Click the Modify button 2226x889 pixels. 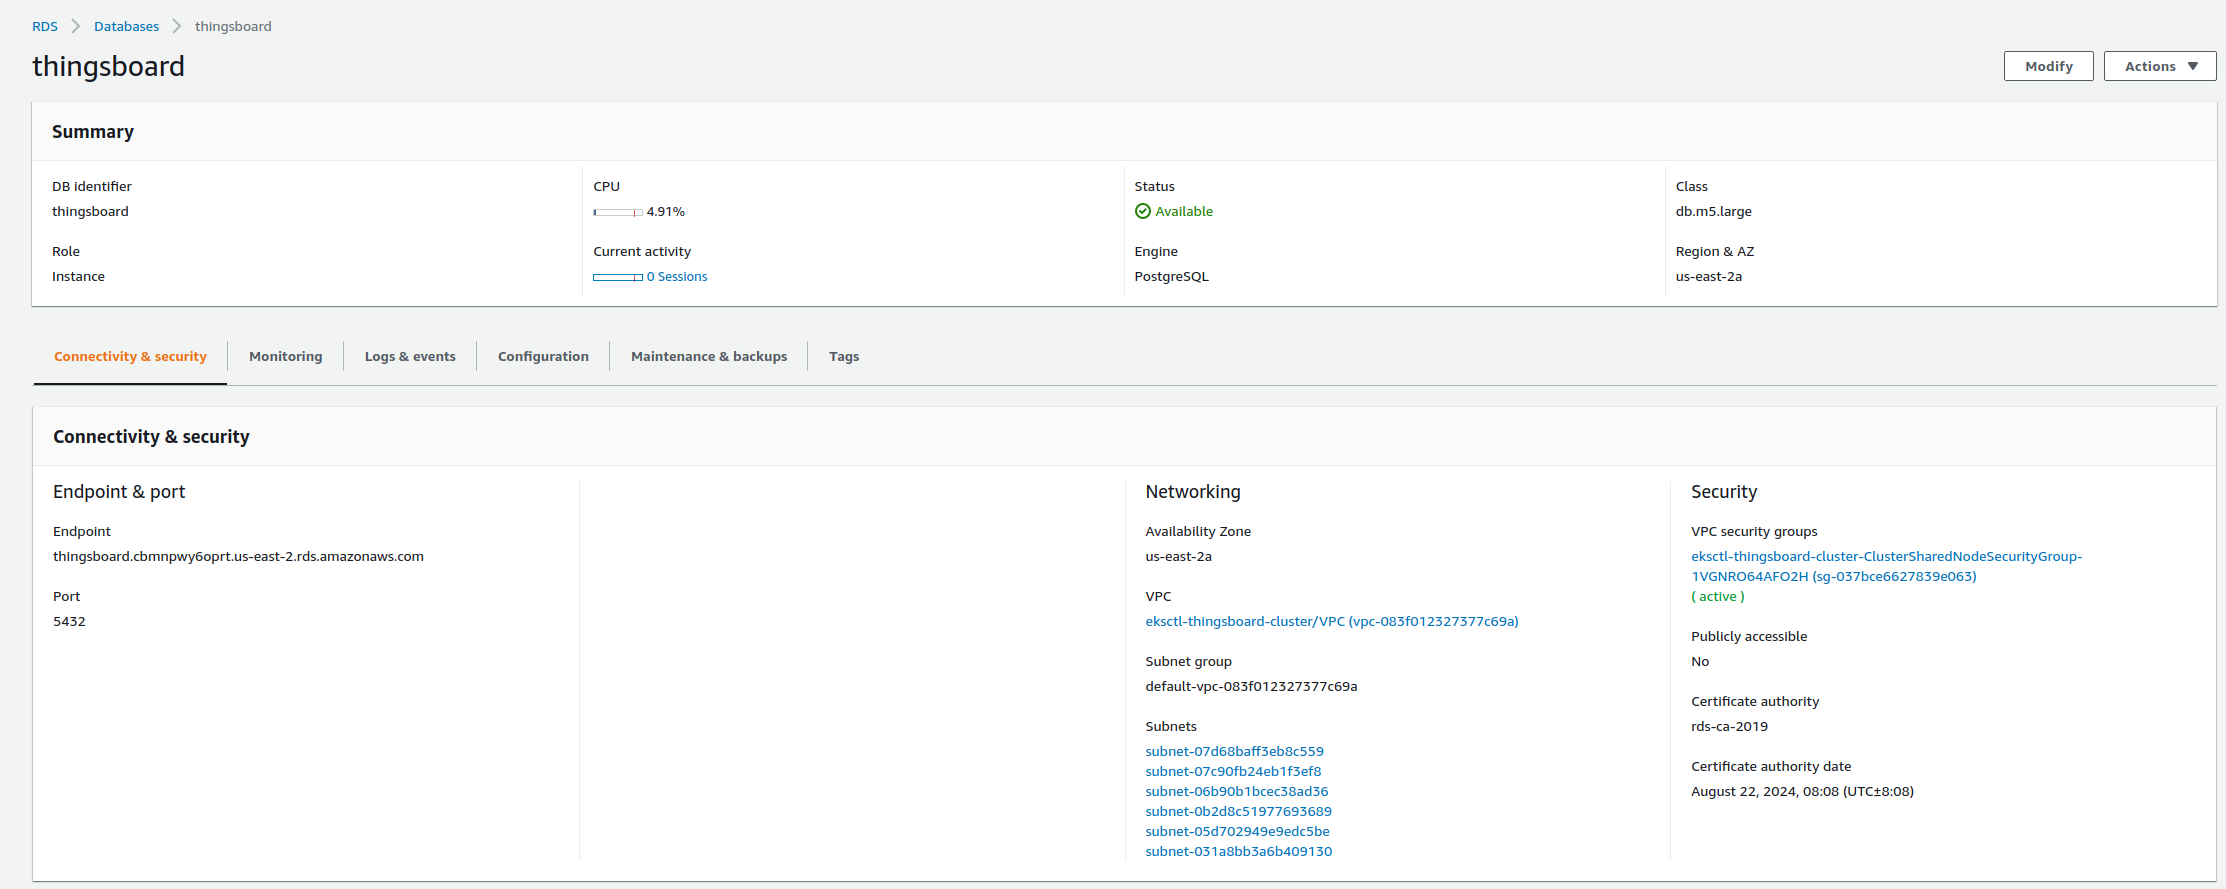[x=2048, y=66]
